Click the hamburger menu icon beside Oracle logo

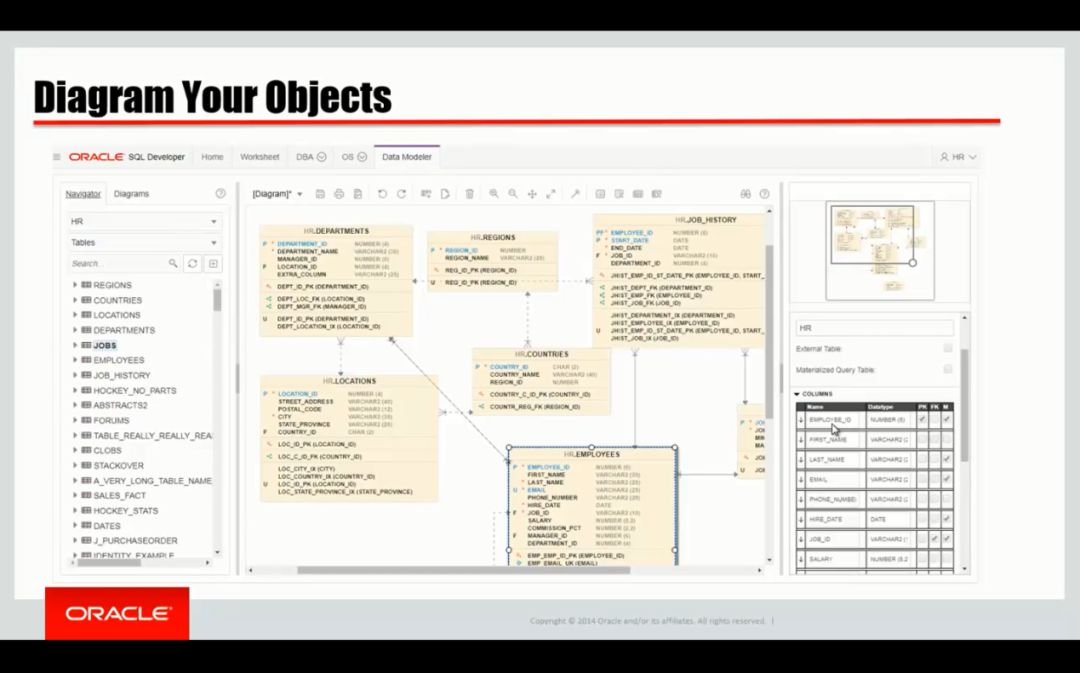tap(56, 157)
